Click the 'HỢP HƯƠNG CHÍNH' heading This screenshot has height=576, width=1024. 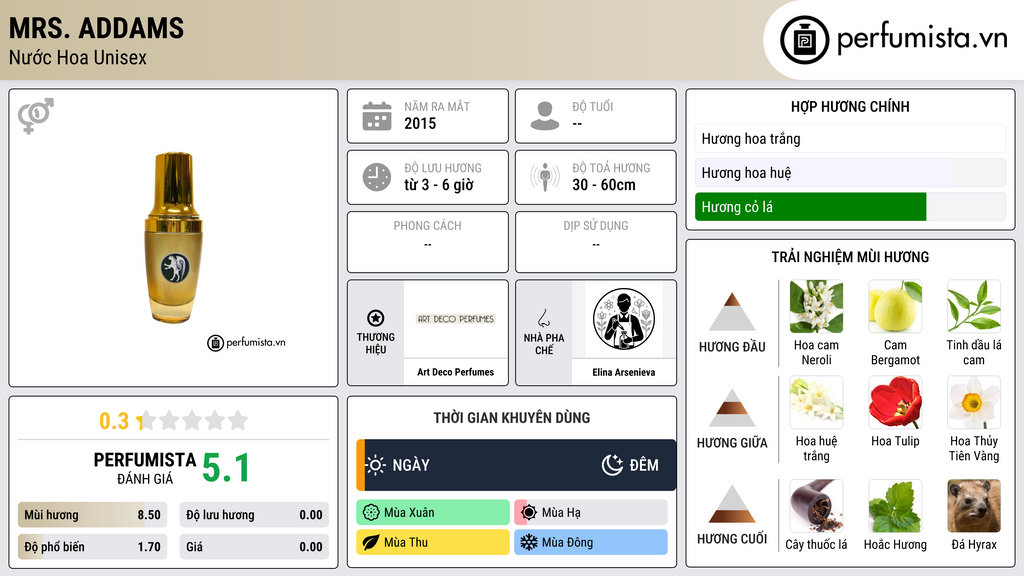[x=850, y=106]
